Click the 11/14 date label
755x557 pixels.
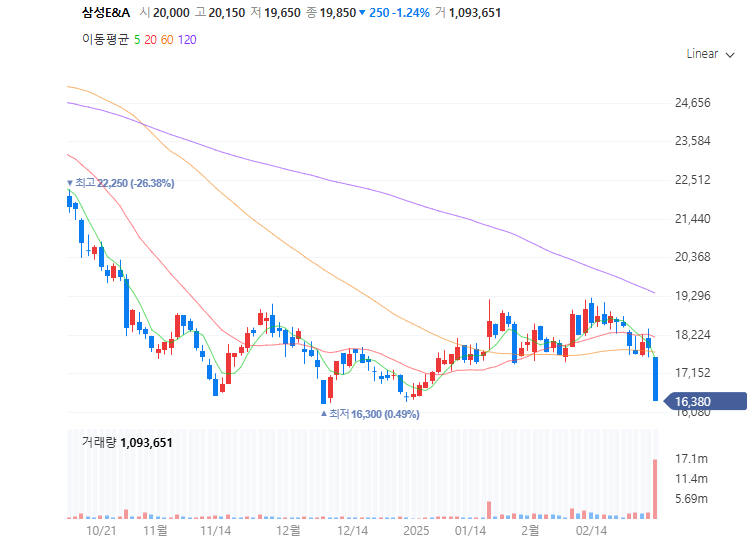[216, 531]
